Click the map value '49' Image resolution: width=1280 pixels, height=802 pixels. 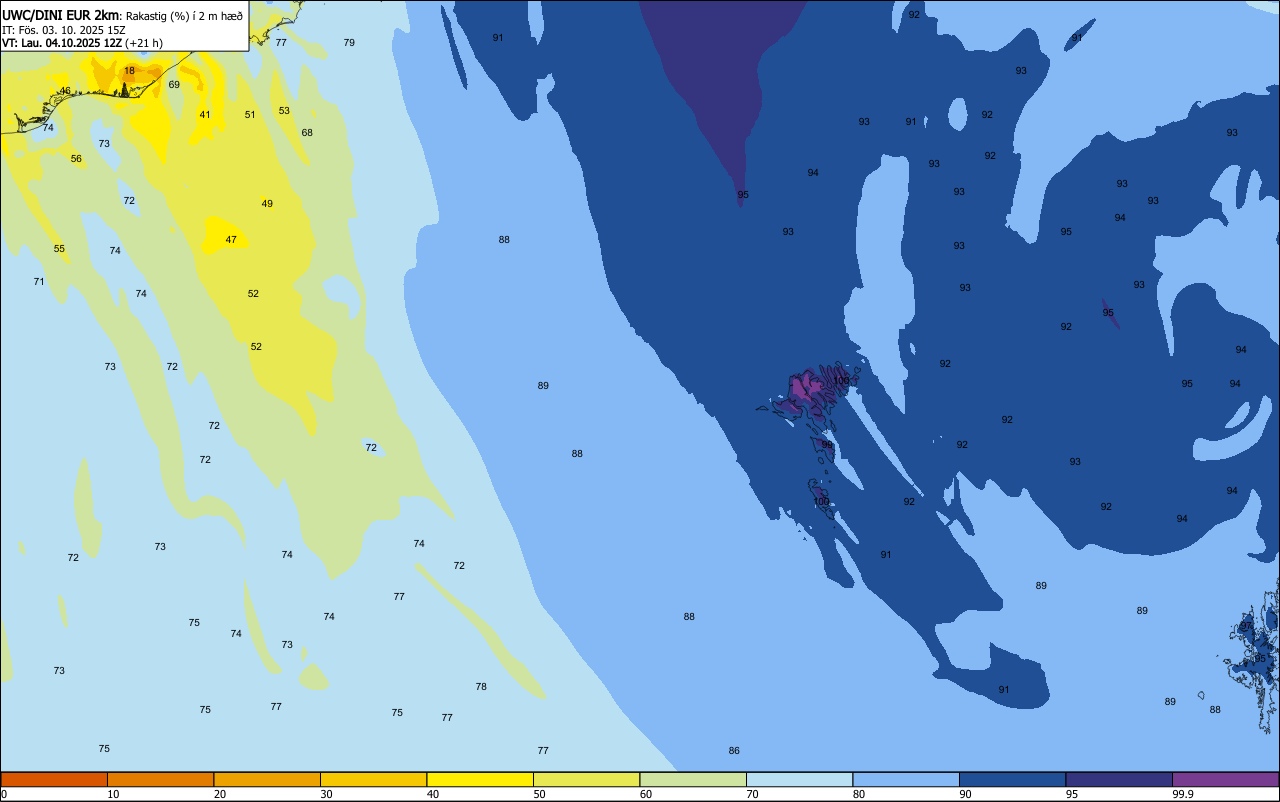[267, 204]
